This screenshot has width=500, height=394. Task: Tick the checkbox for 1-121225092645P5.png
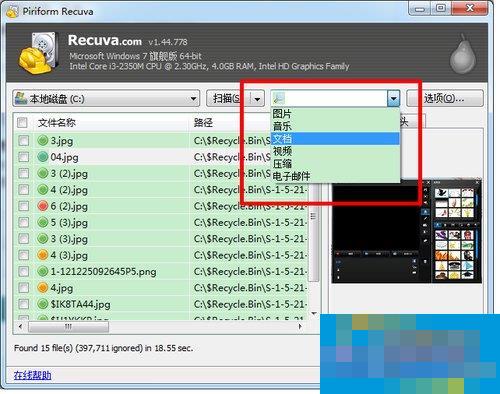coord(23,271)
